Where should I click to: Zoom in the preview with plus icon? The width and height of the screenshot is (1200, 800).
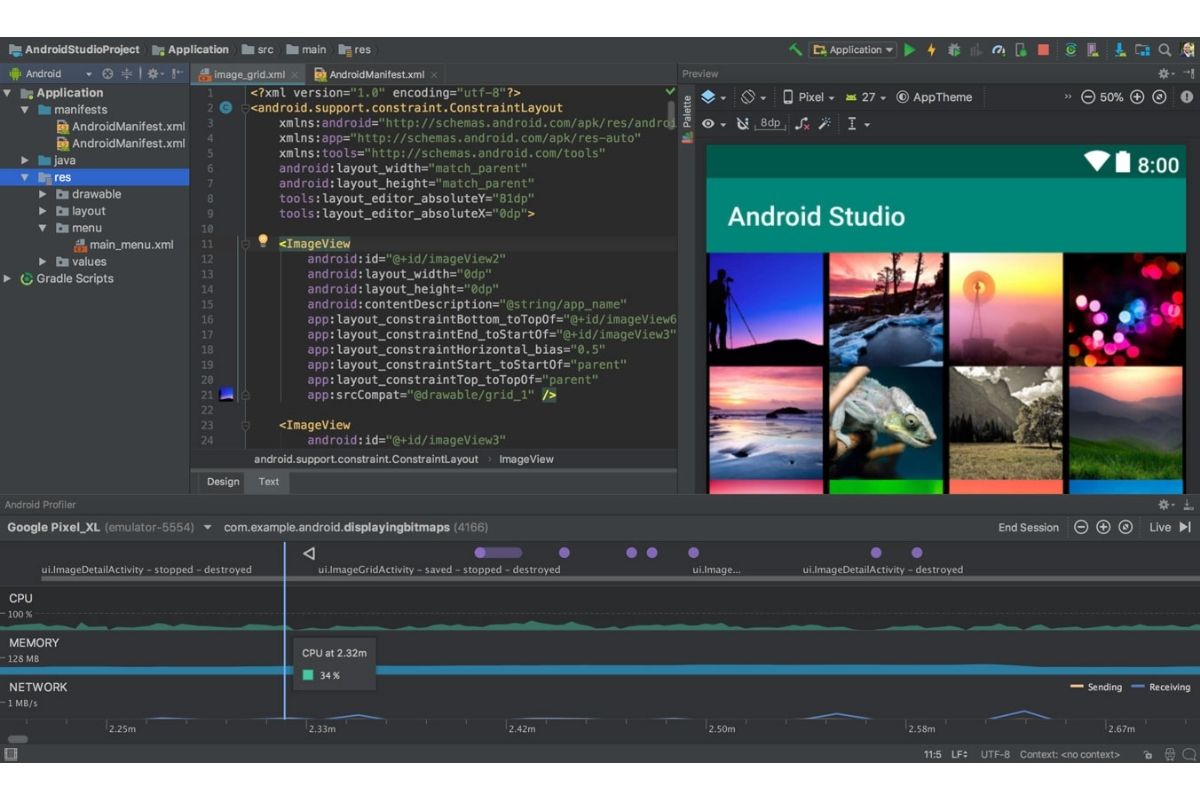tap(1136, 97)
